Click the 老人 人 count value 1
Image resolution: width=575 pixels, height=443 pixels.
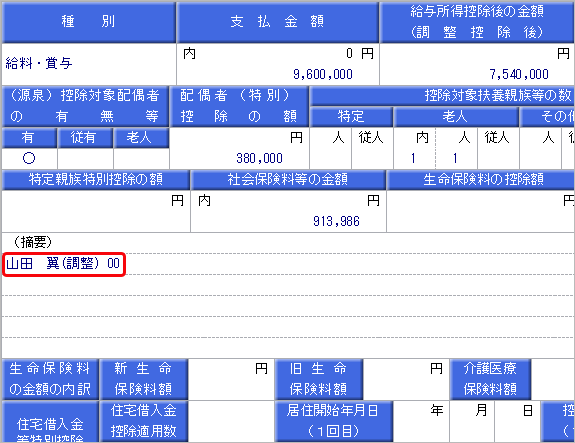[x=455, y=158]
